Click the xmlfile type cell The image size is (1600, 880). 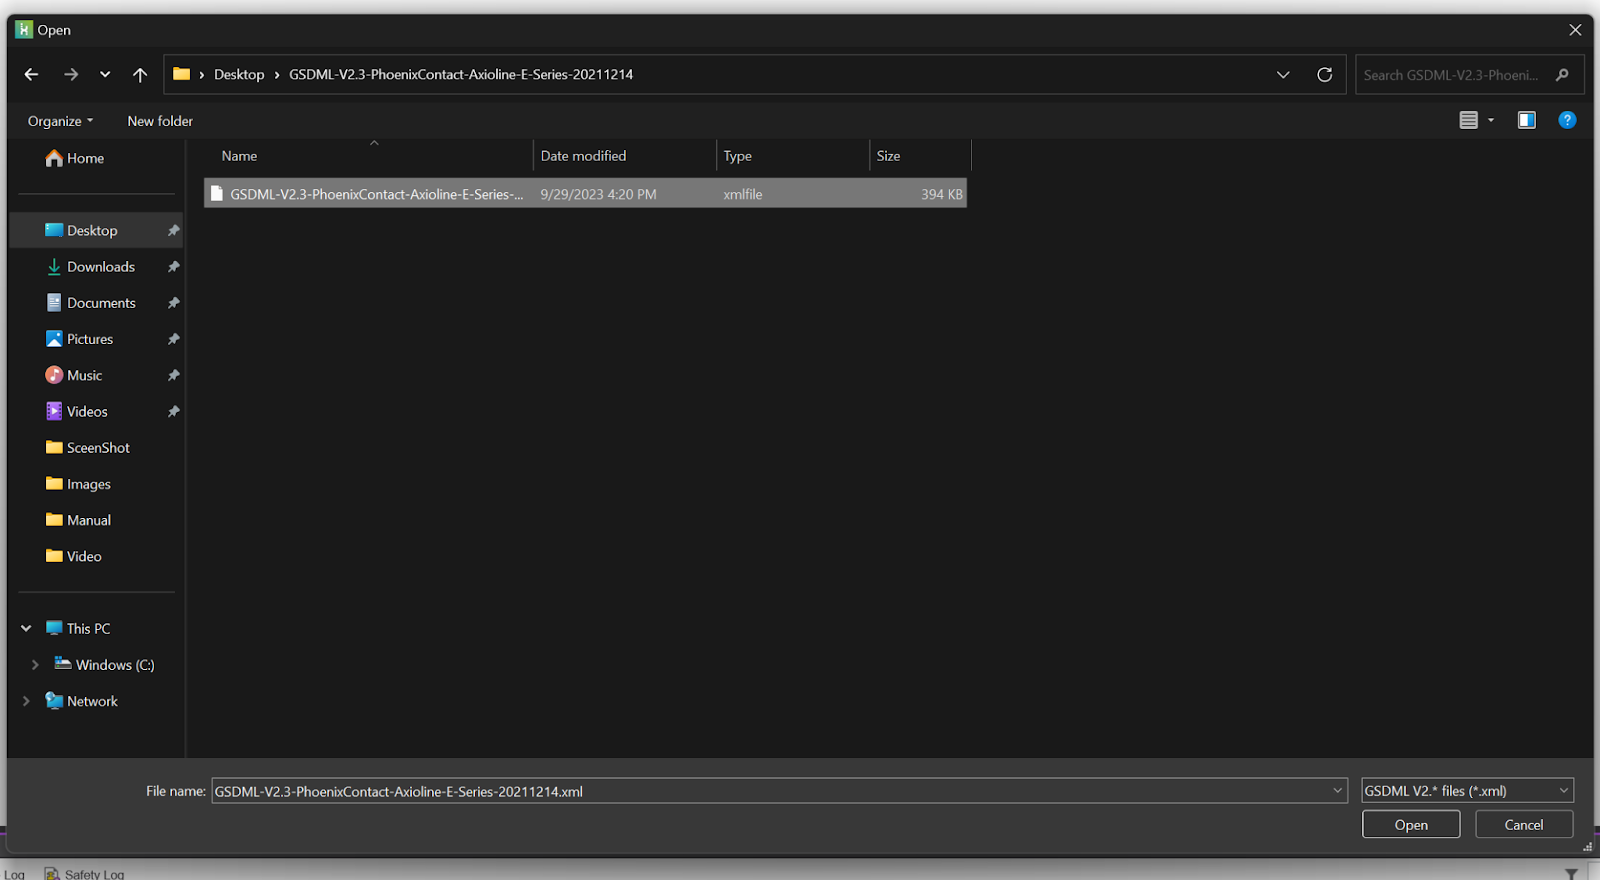[743, 194]
